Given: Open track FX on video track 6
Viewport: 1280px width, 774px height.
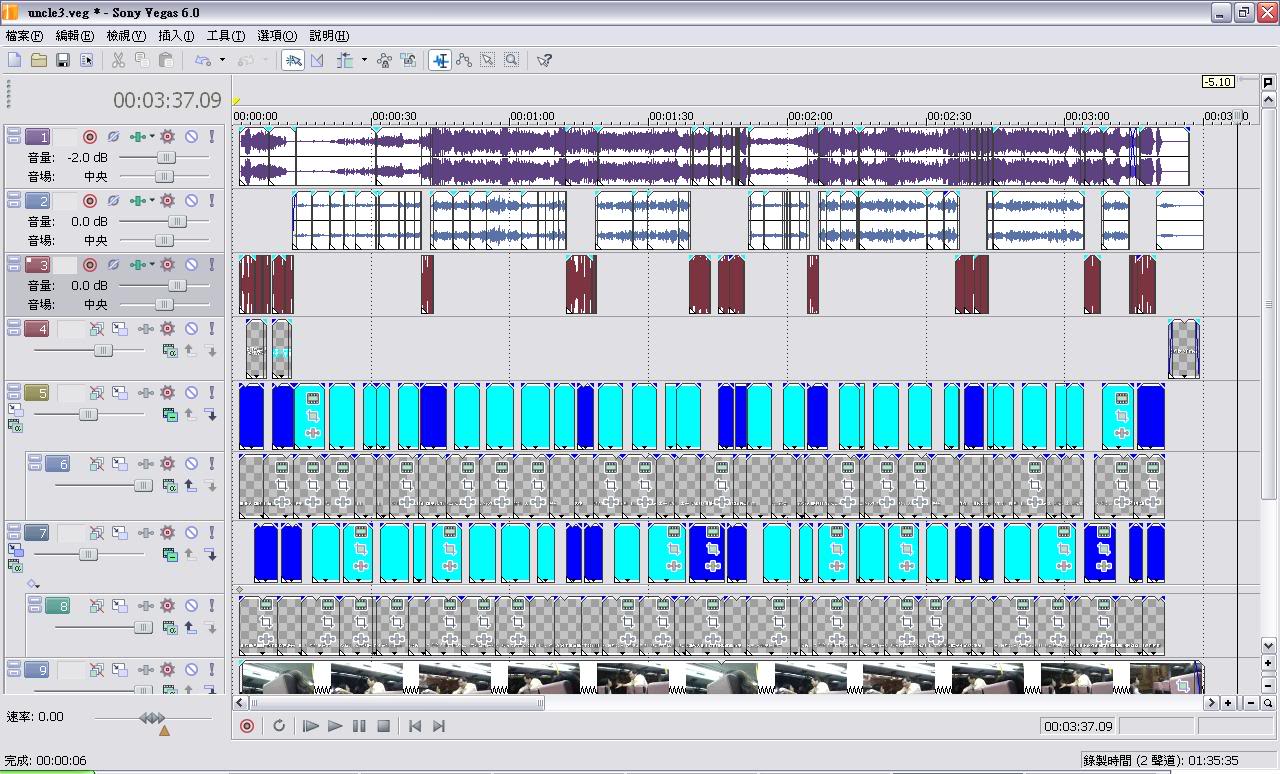Looking at the screenshot, I should (x=146, y=464).
